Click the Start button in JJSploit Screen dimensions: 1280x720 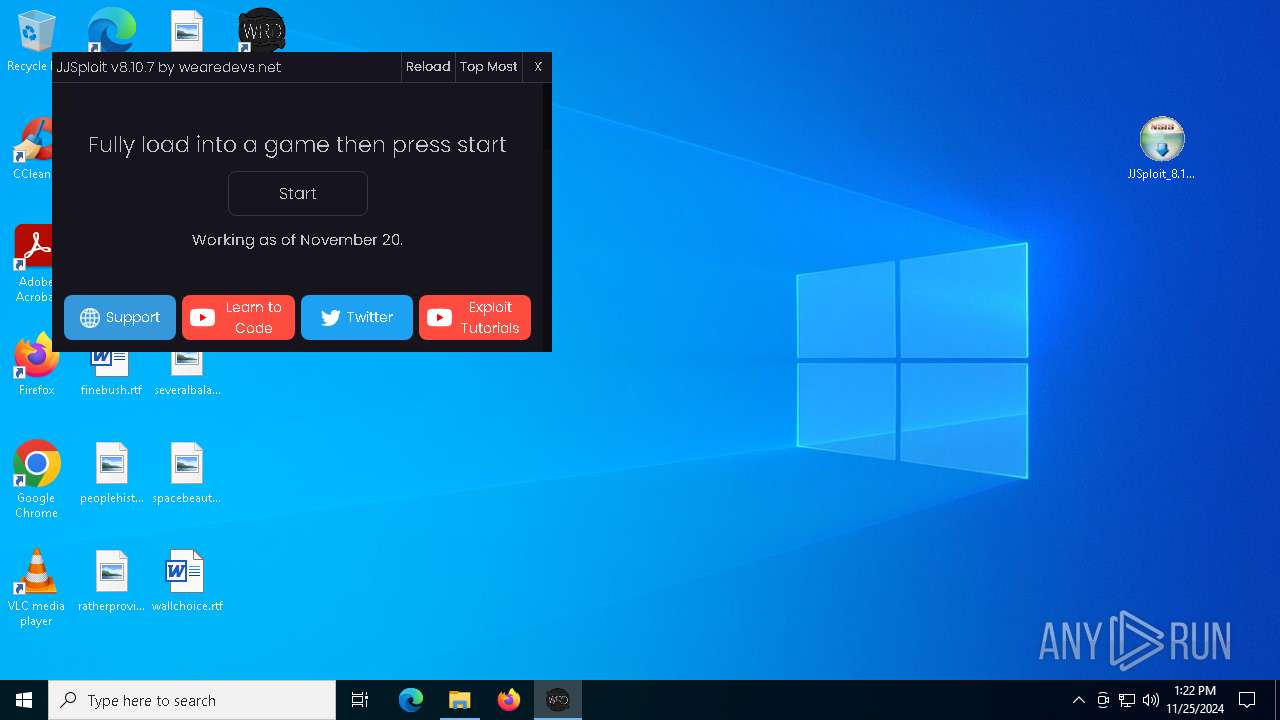point(298,193)
